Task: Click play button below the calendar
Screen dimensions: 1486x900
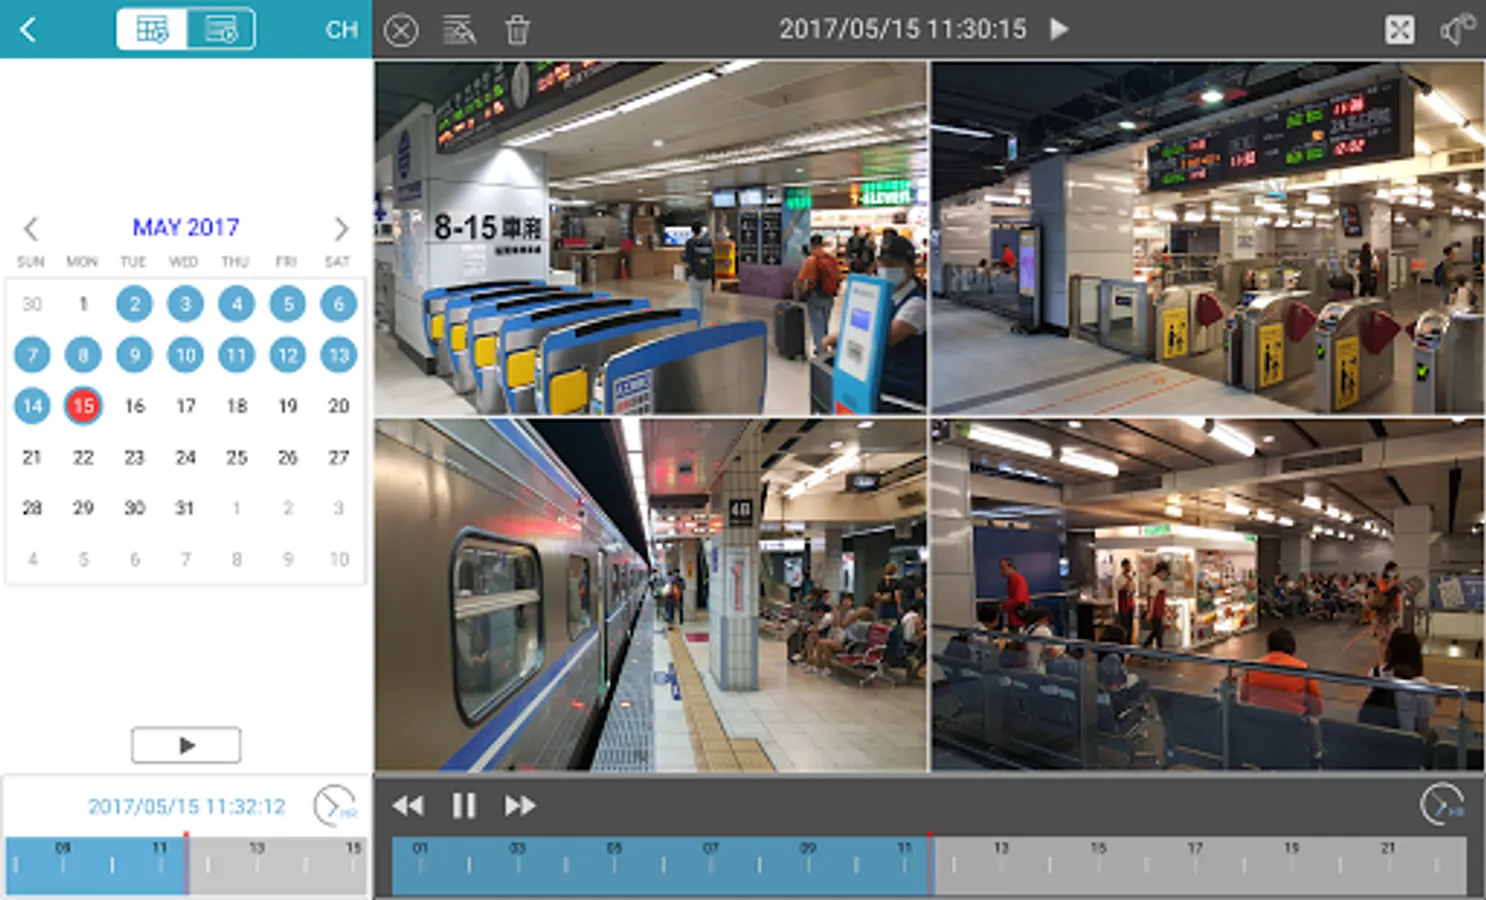Action: 186,745
